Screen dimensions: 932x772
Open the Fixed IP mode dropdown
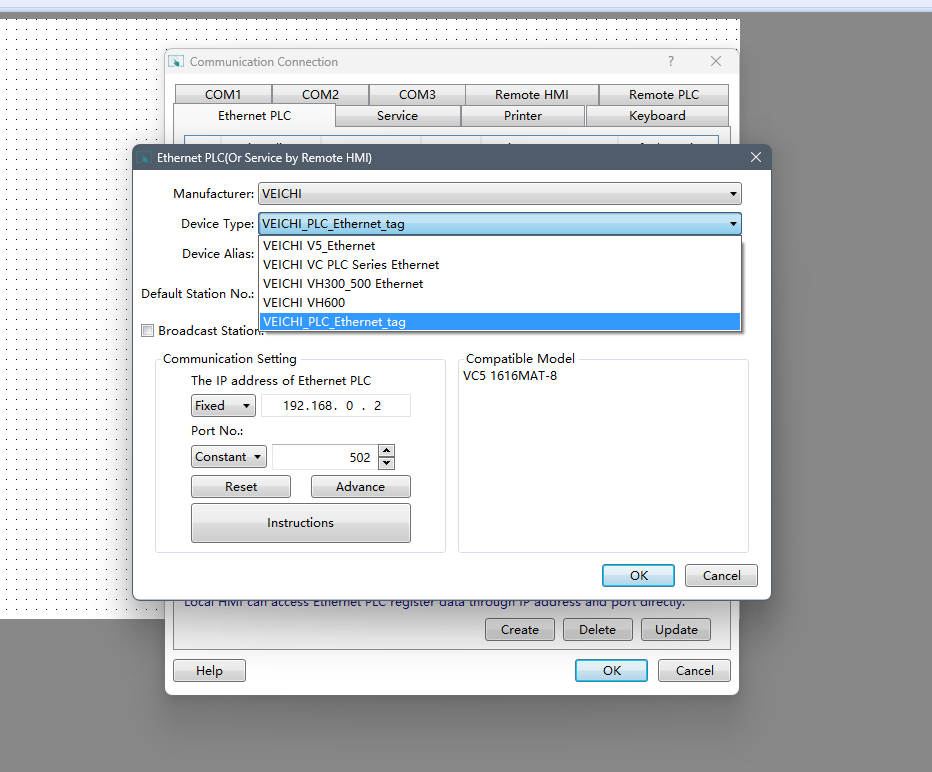click(x=223, y=406)
